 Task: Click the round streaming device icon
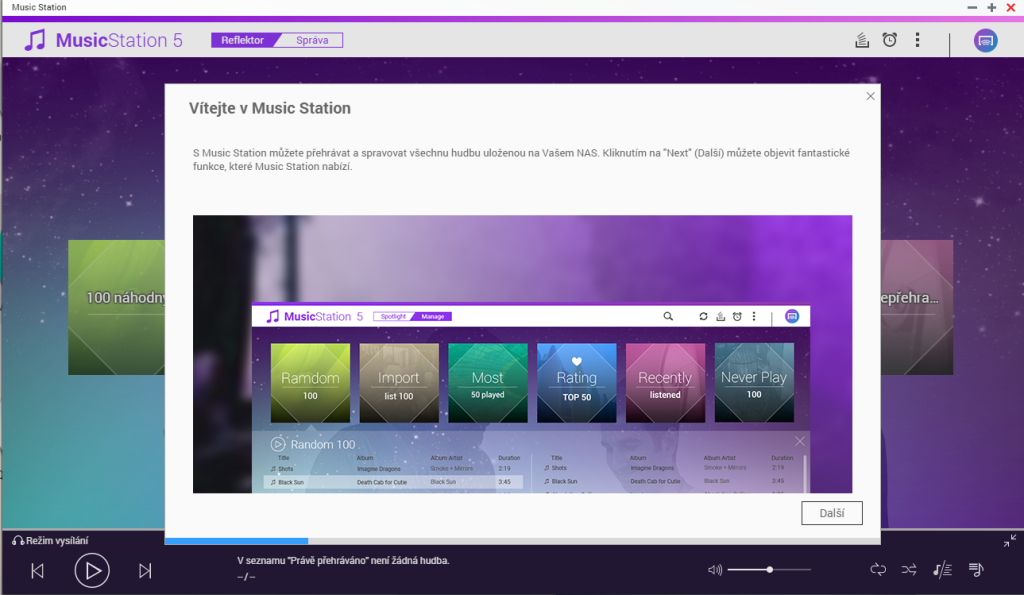pos(985,40)
